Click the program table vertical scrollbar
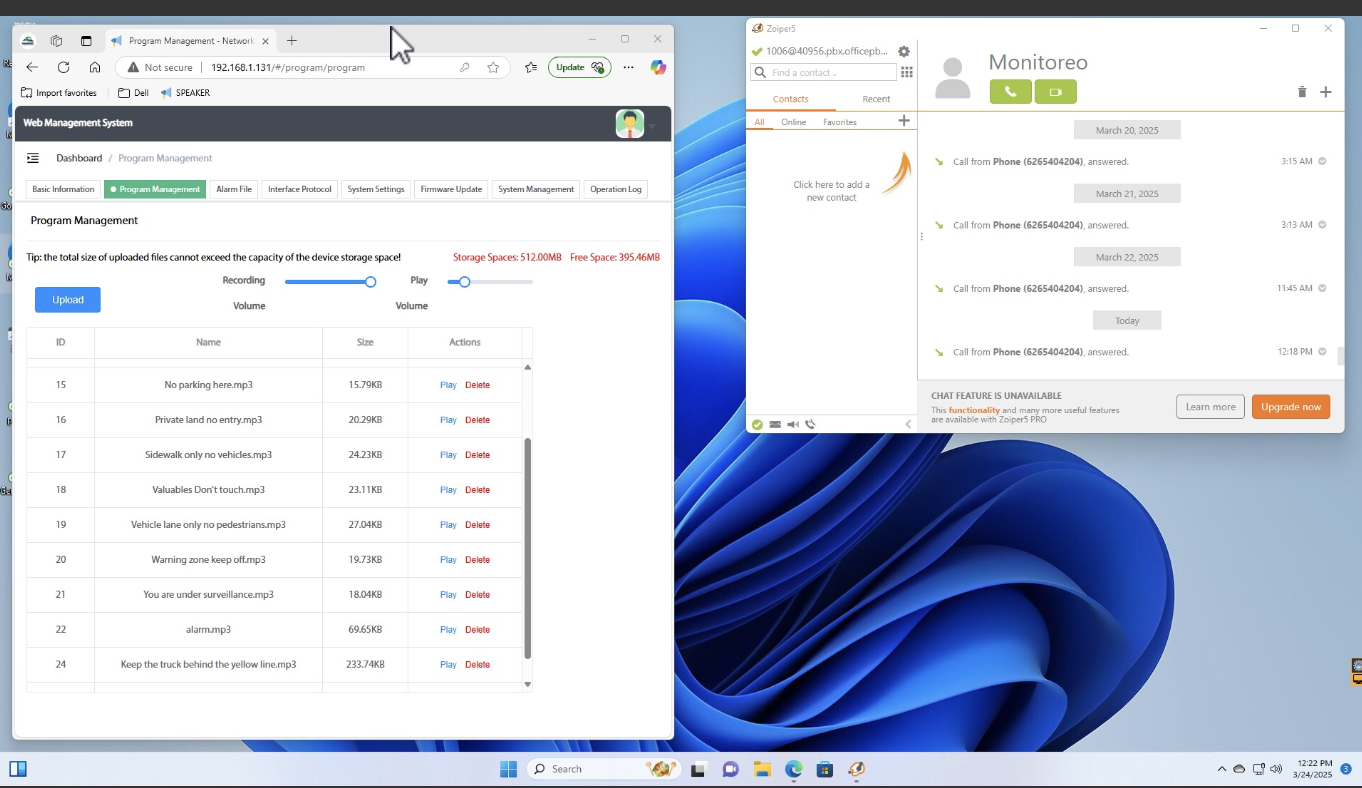This screenshot has width=1362, height=788. coord(528,548)
